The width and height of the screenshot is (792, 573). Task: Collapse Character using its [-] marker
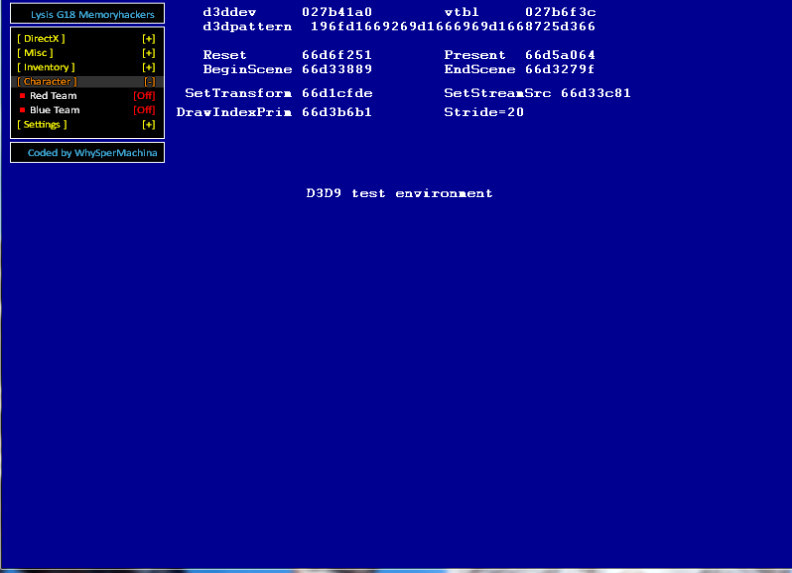[x=150, y=81]
